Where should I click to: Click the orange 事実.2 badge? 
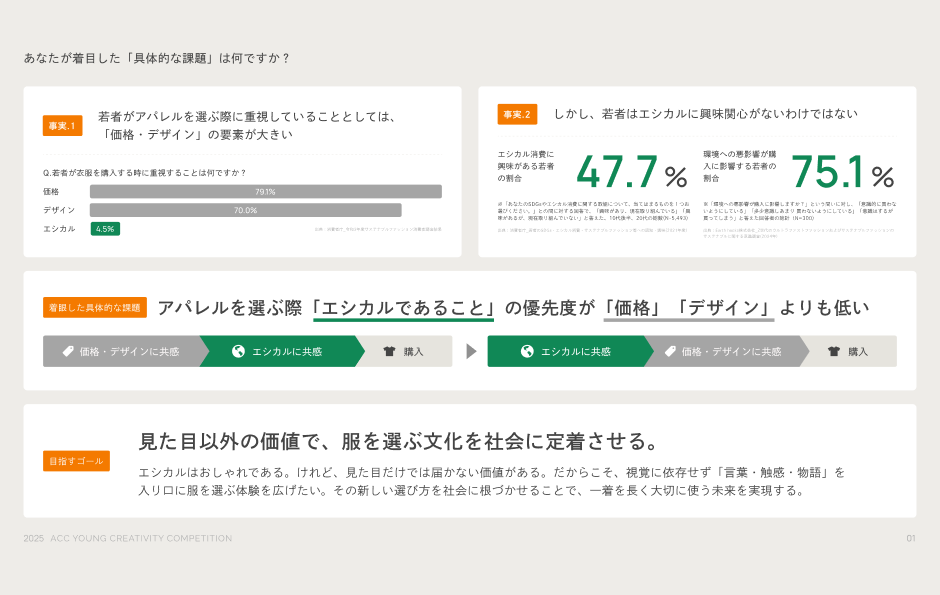[517, 114]
